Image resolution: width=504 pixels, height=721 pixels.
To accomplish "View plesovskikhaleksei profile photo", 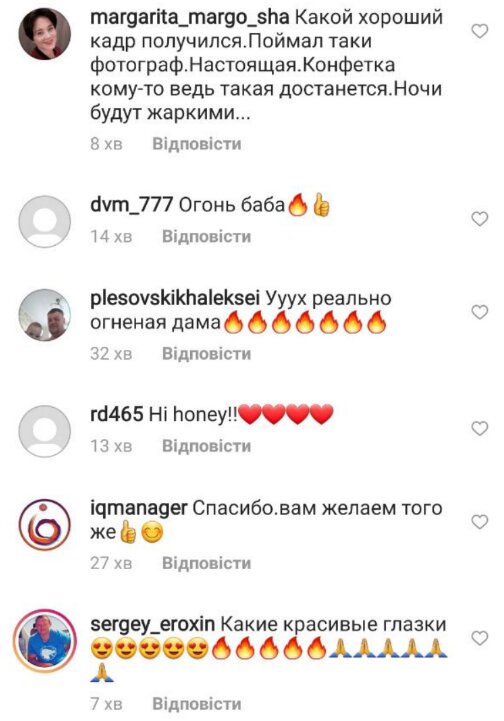I will (45, 315).
